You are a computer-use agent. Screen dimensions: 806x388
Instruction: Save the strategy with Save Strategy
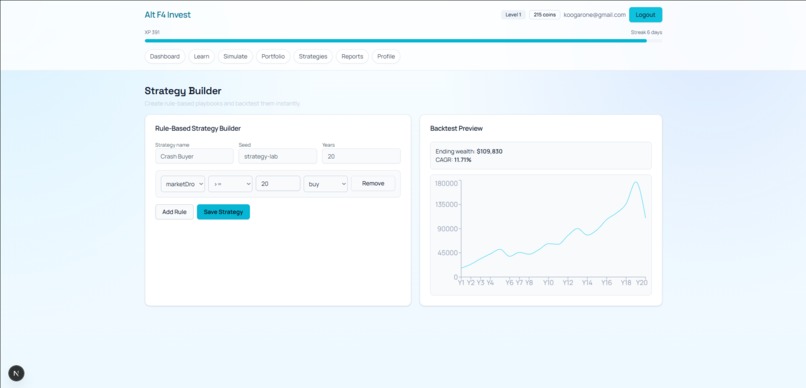(223, 212)
